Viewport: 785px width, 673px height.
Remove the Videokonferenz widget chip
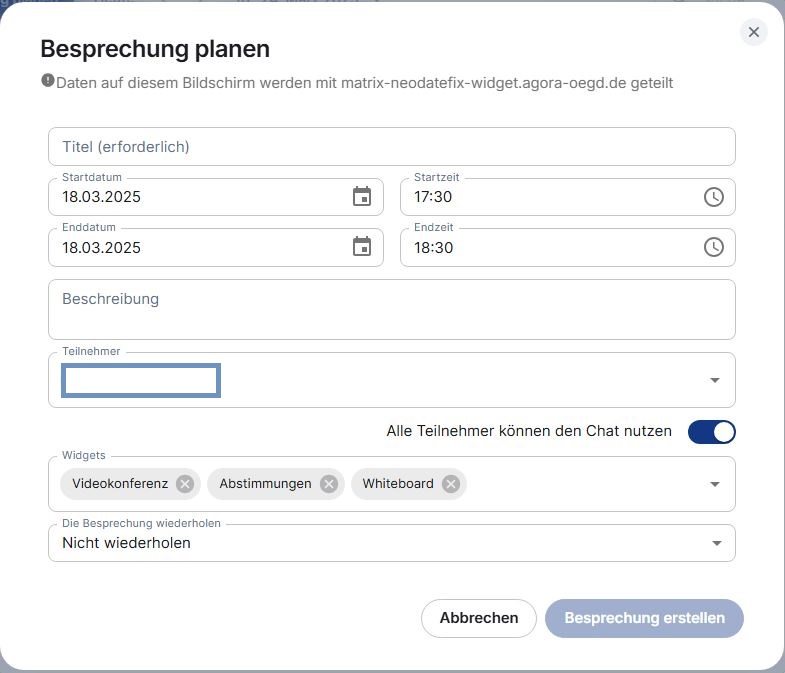click(x=185, y=484)
